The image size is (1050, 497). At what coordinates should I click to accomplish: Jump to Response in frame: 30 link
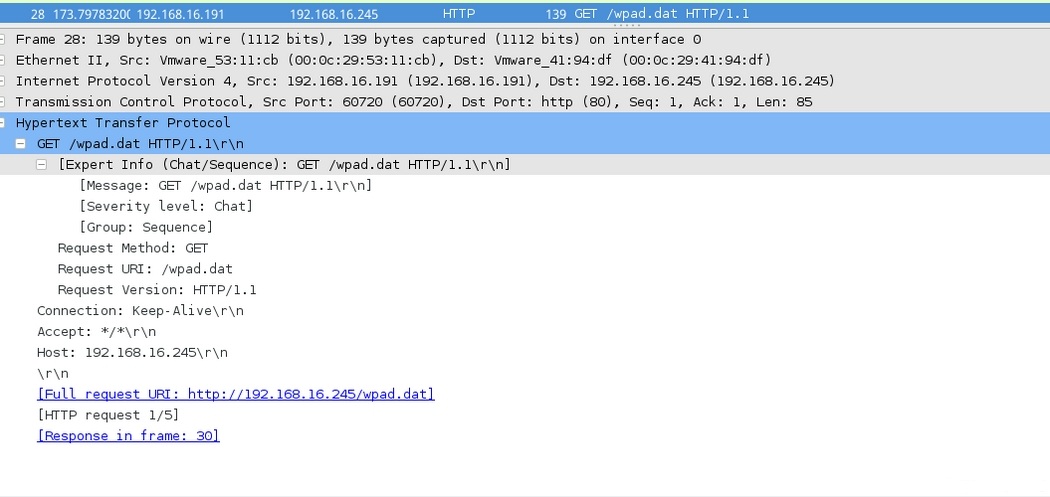click(x=128, y=436)
